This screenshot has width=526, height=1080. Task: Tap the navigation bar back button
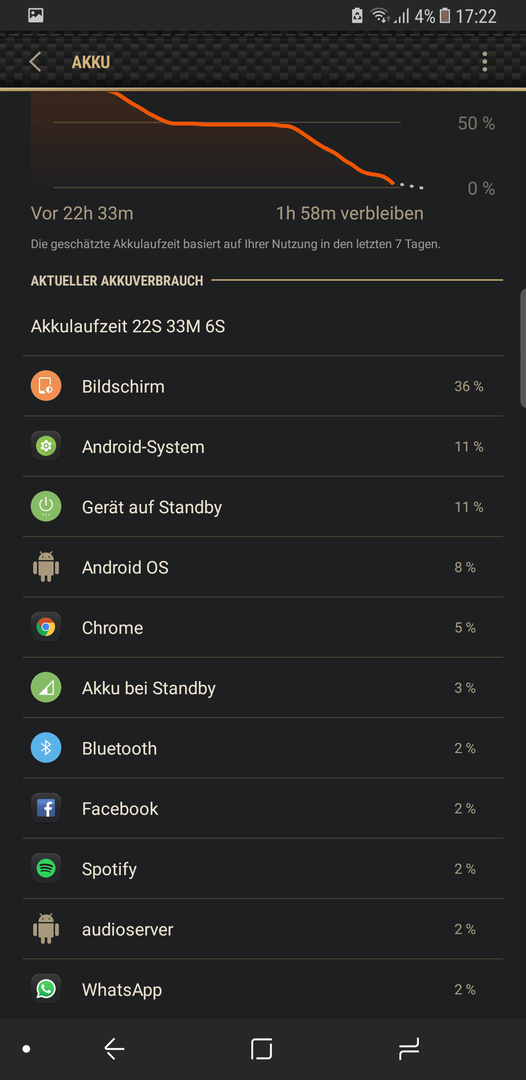pos(114,1049)
